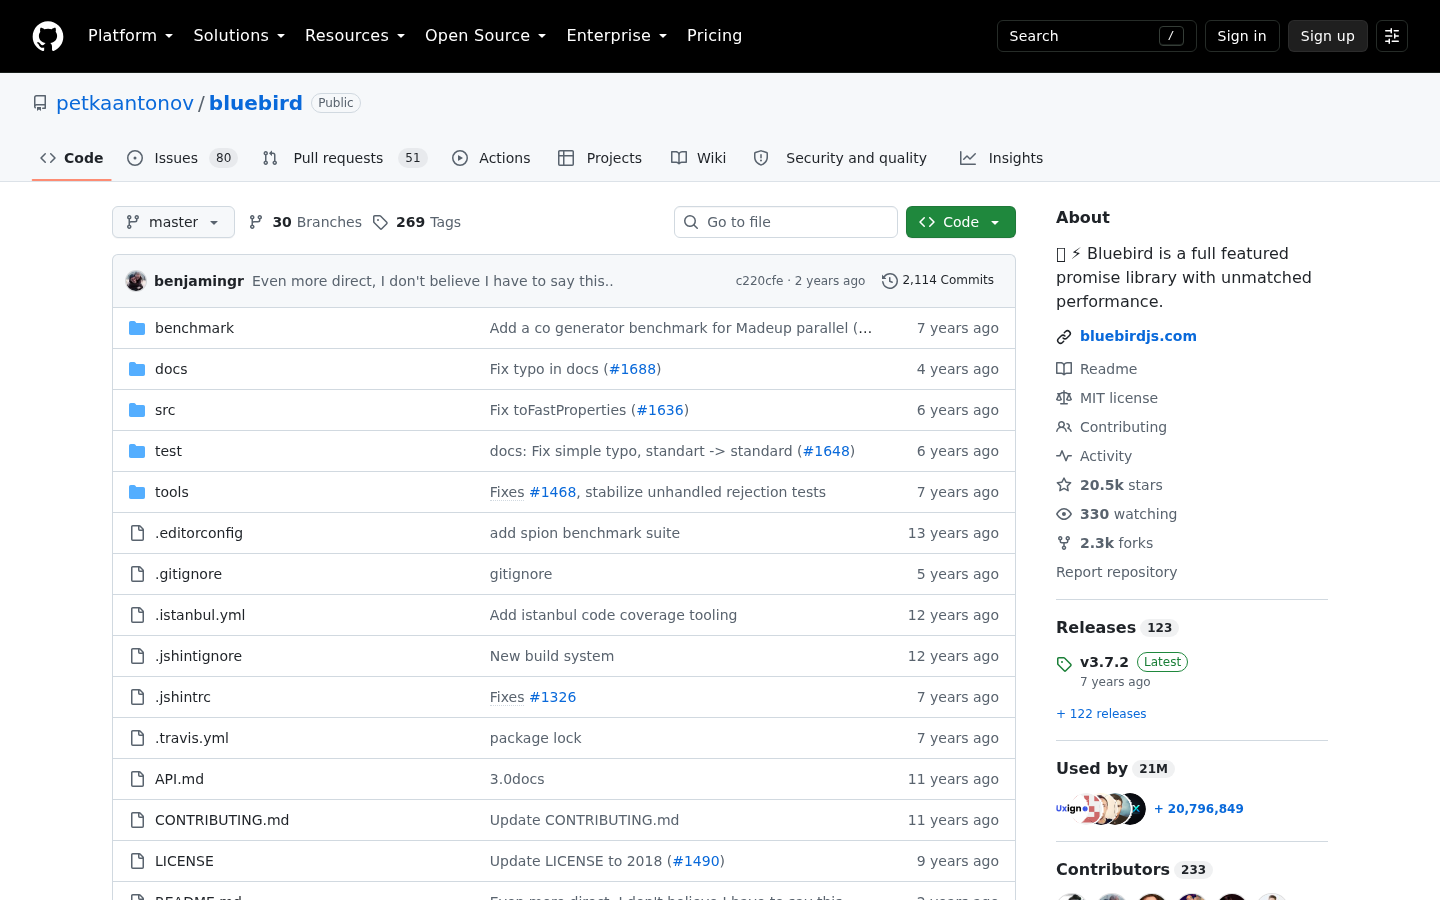This screenshot has height=900, width=1440.
Task: Open the appearance settings icon in header
Action: click(1392, 36)
